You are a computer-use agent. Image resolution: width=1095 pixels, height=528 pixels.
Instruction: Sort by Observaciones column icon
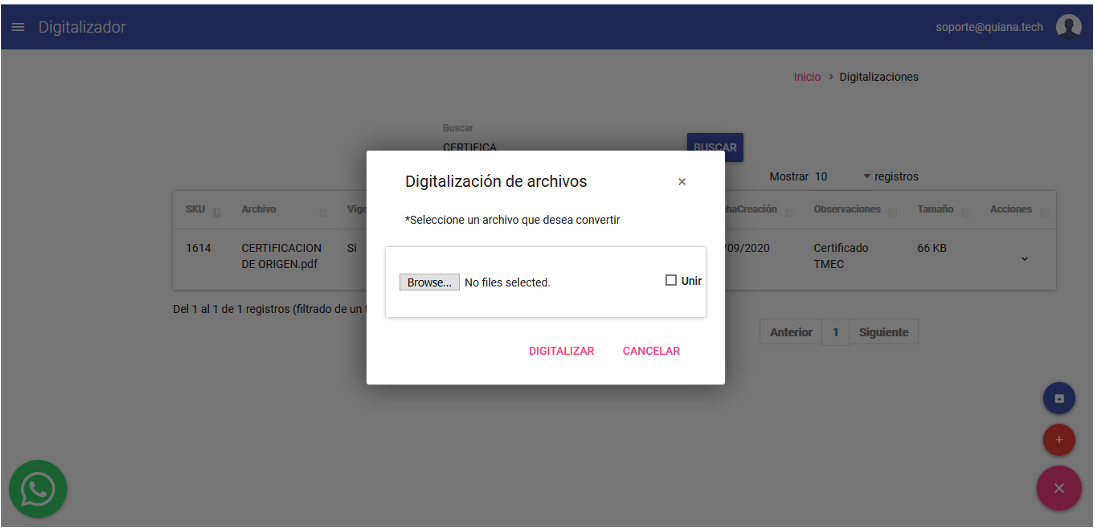pyautogui.click(x=892, y=212)
